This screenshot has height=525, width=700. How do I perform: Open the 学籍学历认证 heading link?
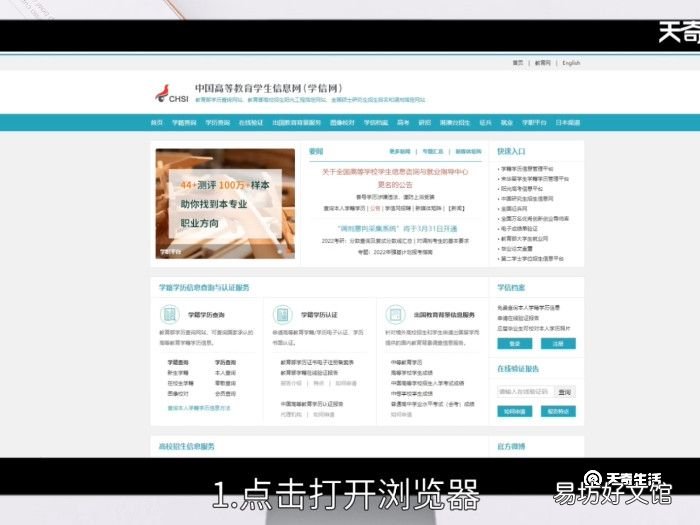319,315
